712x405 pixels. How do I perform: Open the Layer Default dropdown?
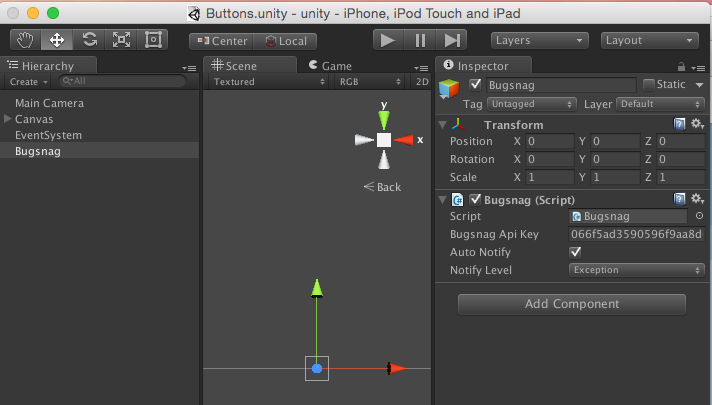point(660,104)
